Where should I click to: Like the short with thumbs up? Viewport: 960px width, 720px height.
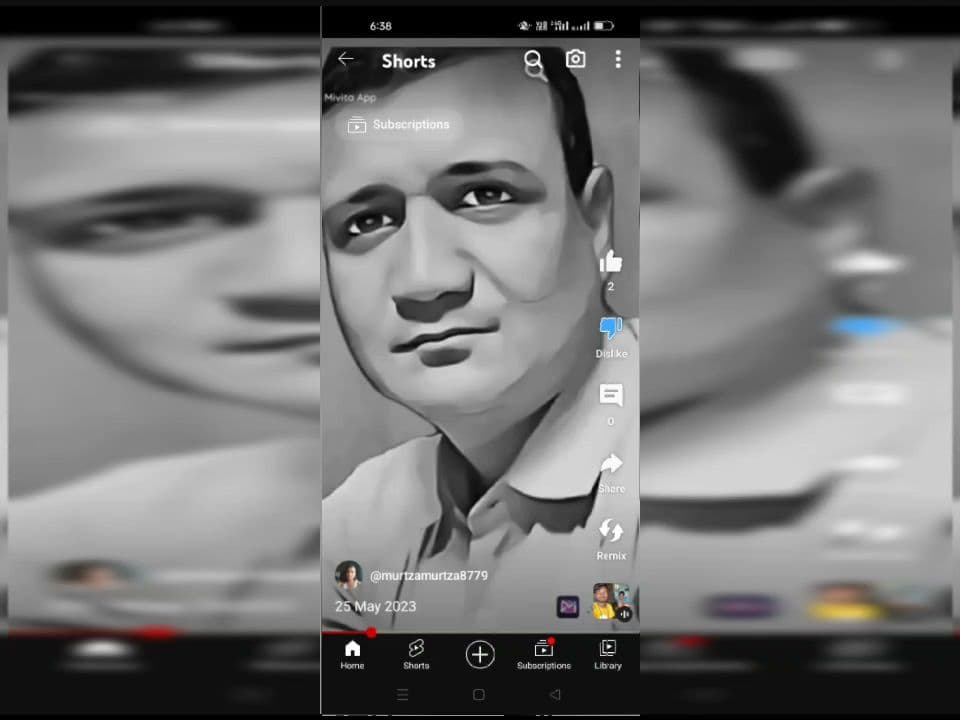point(610,263)
